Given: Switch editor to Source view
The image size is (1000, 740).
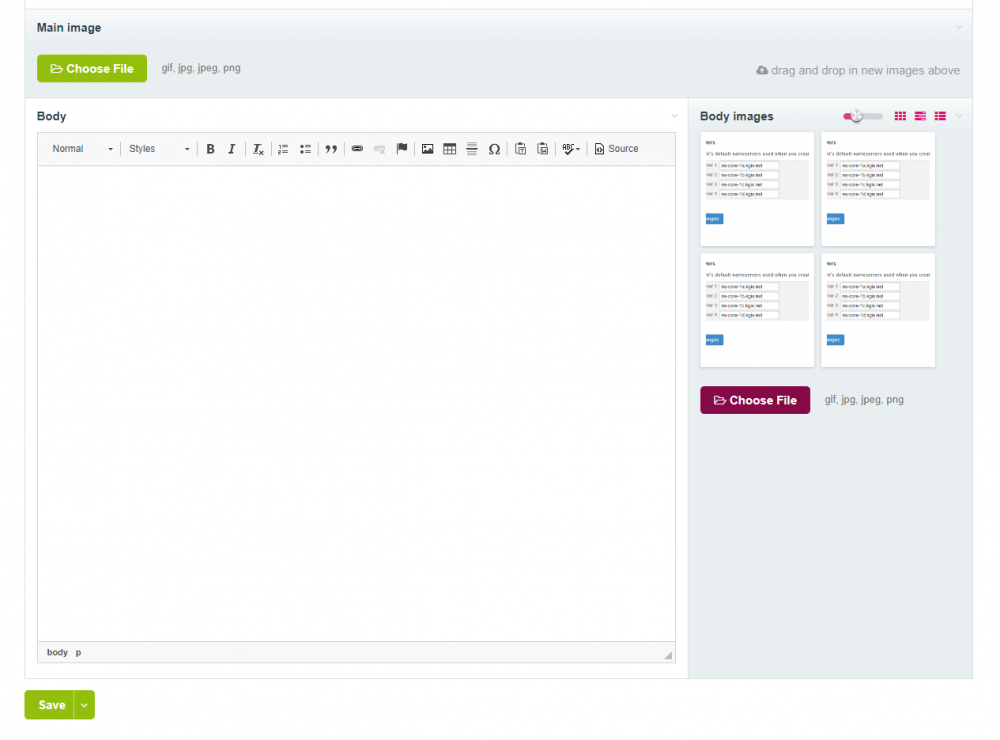Looking at the screenshot, I should pos(616,149).
